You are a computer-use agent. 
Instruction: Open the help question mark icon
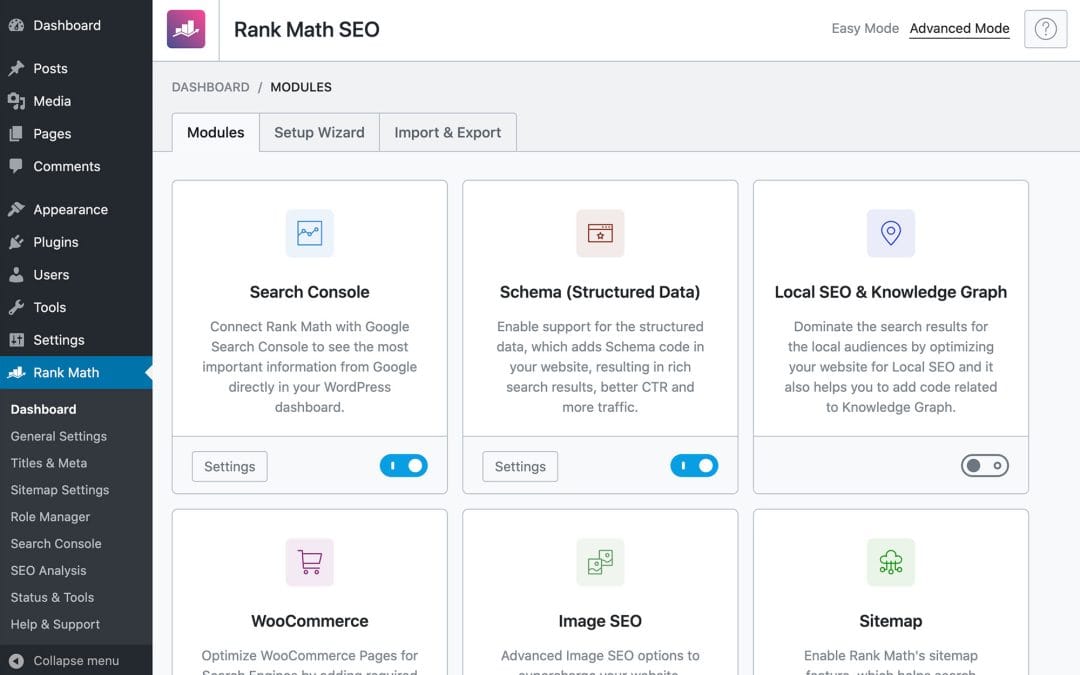click(1045, 30)
